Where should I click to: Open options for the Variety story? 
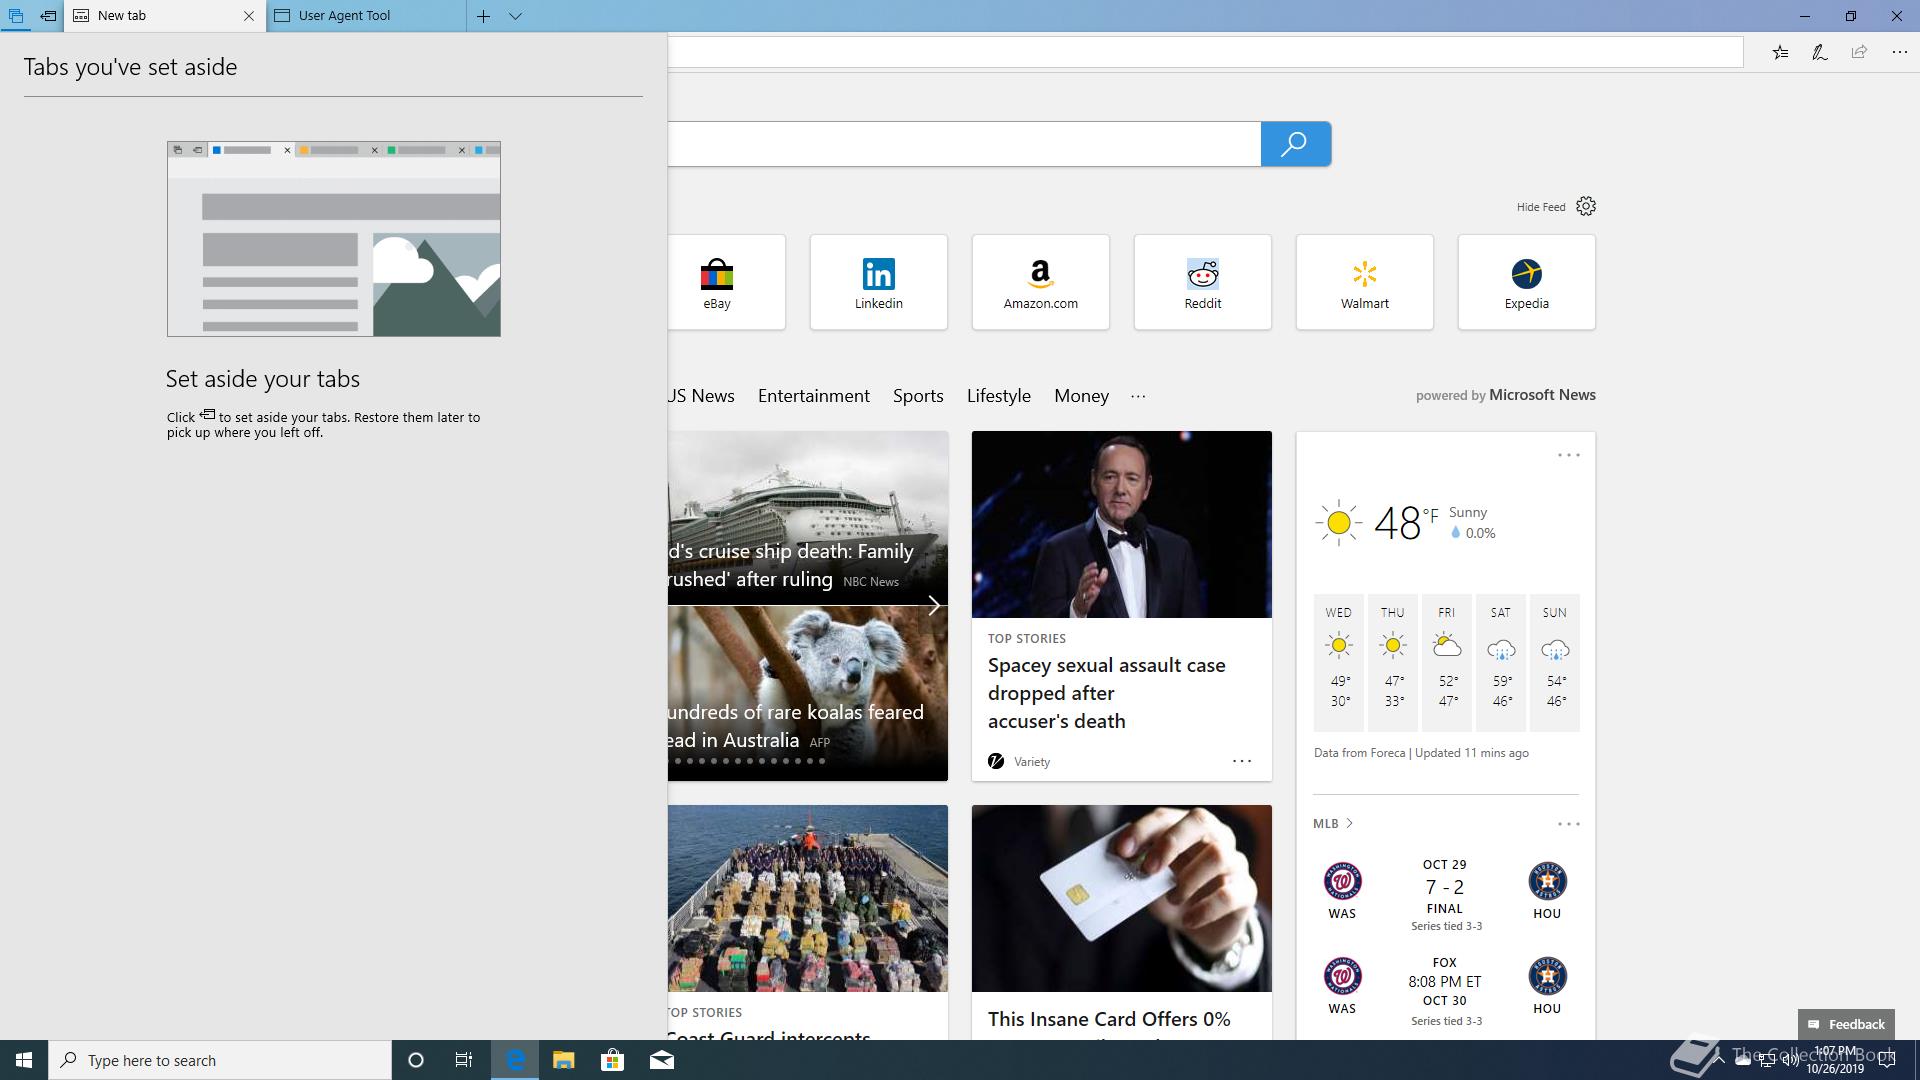point(1241,761)
